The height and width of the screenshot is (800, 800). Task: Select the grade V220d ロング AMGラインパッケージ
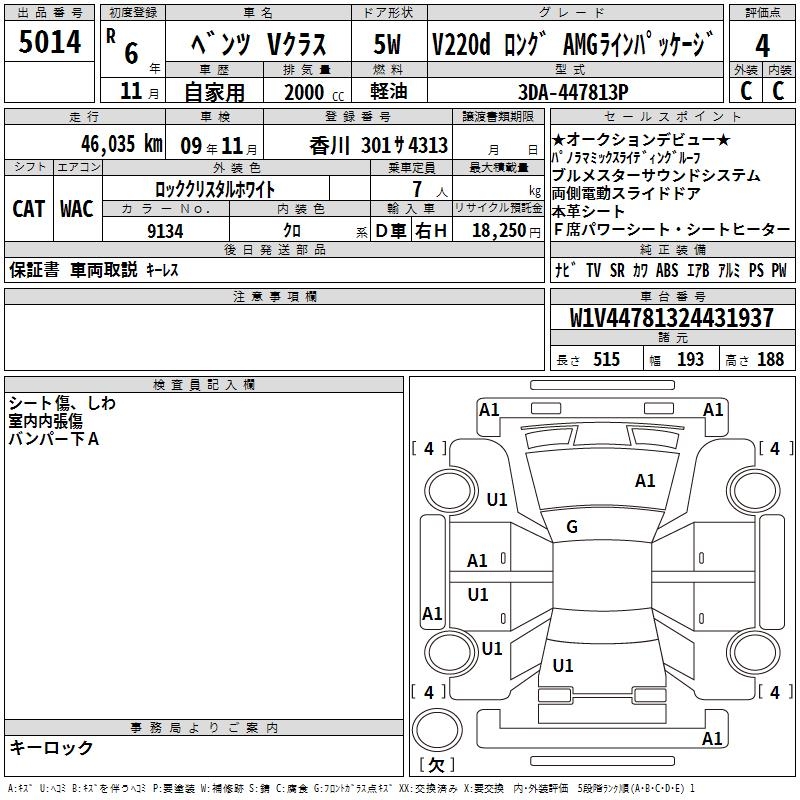click(573, 45)
